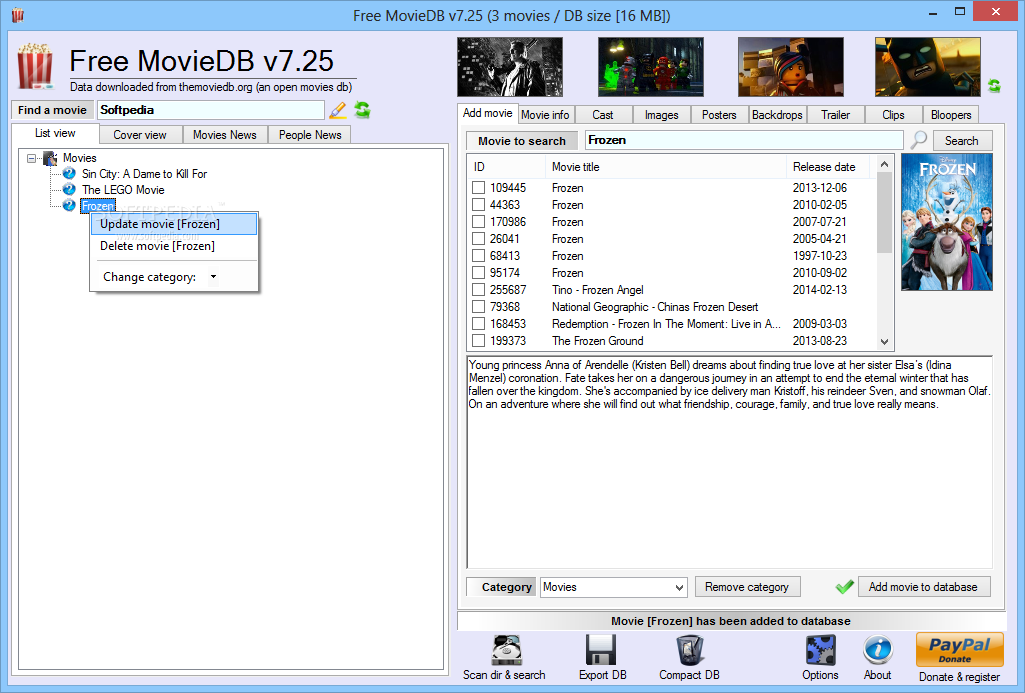
Task: Click the Export DB floppy disk icon
Action: click(600, 651)
